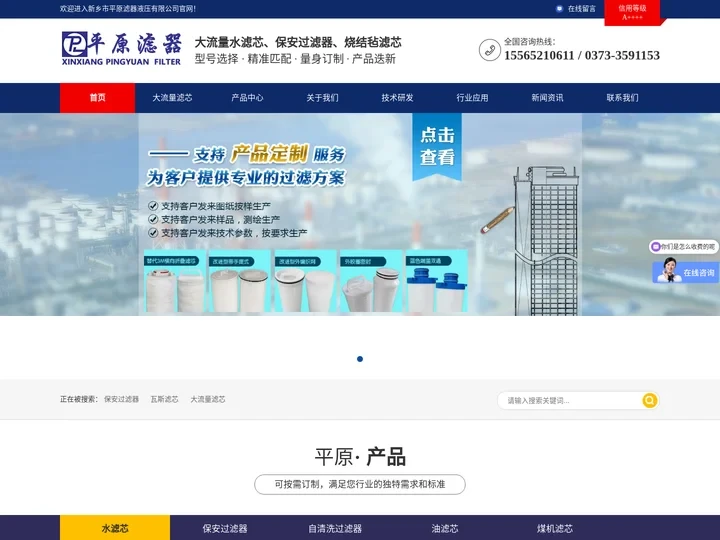Screen dimensions: 720x540
Task: Click the 平原滤器 company logo
Action: (121, 48)
